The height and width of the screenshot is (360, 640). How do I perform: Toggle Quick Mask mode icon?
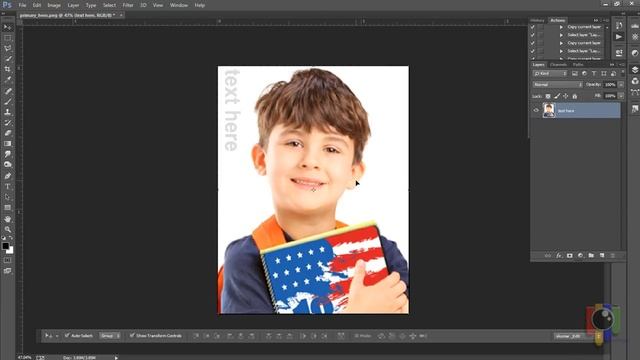coord(7,260)
